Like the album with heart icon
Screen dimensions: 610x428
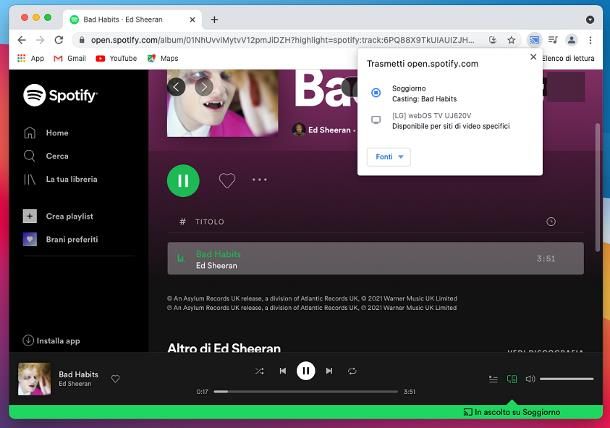[x=227, y=180]
